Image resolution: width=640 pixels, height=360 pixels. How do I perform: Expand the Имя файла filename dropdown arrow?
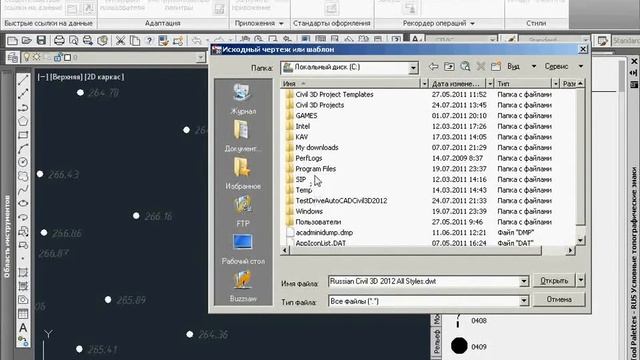(x=524, y=281)
